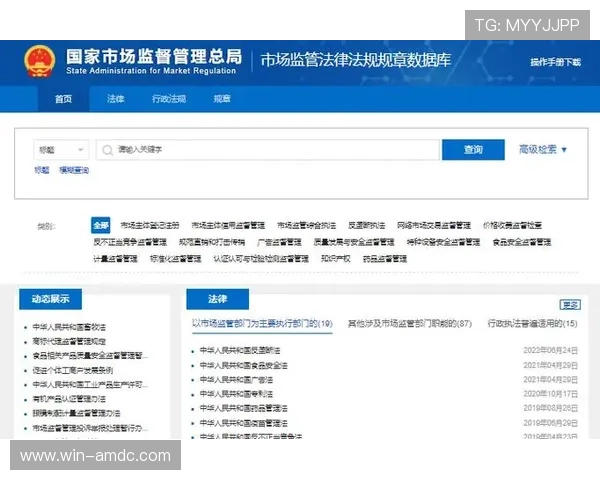Filter by 市场主体登记注册 category
This screenshot has width=600, height=480.
coord(150,225)
